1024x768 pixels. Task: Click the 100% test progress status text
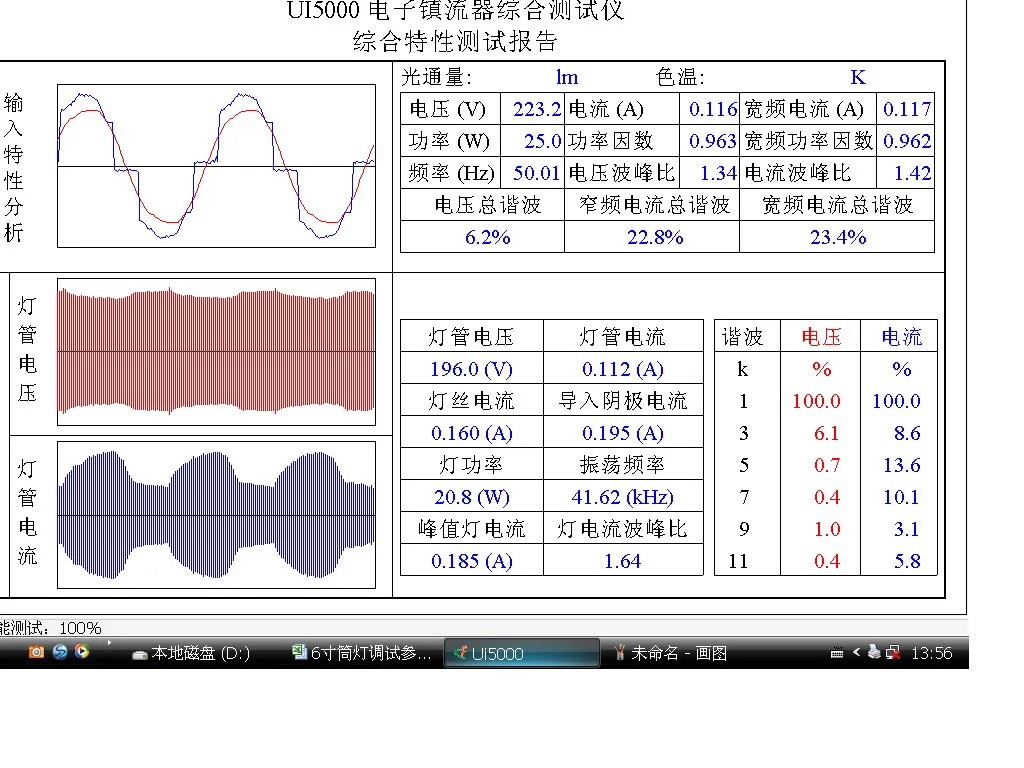(x=80, y=628)
